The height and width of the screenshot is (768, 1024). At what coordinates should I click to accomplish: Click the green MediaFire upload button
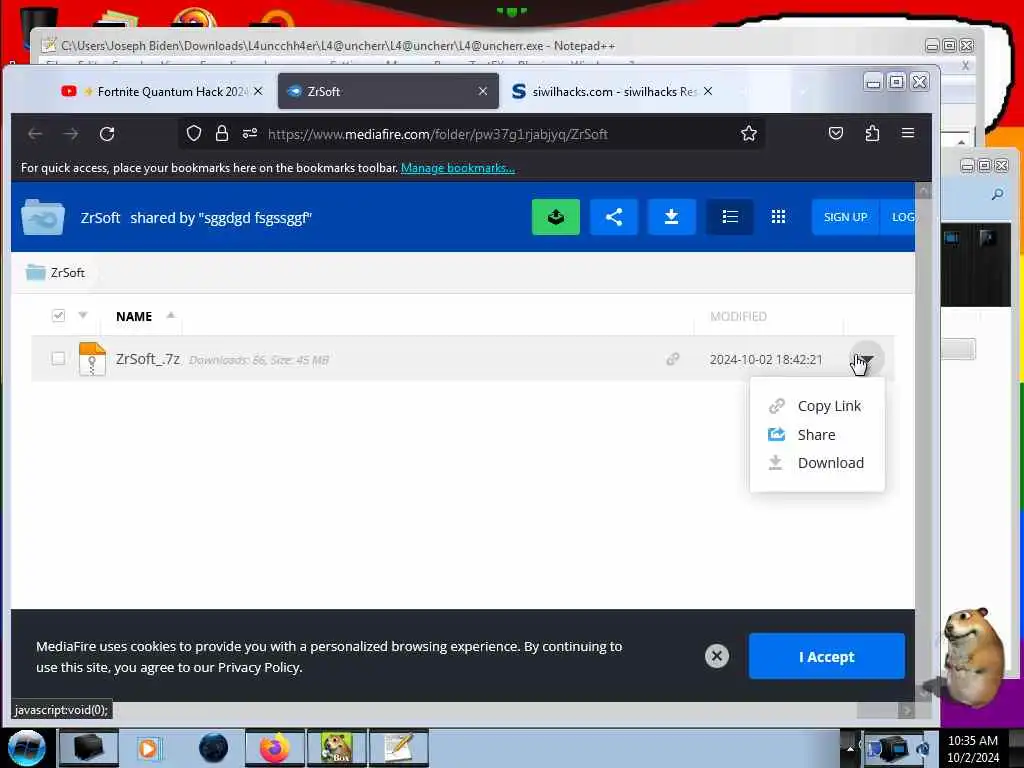[x=556, y=217]
